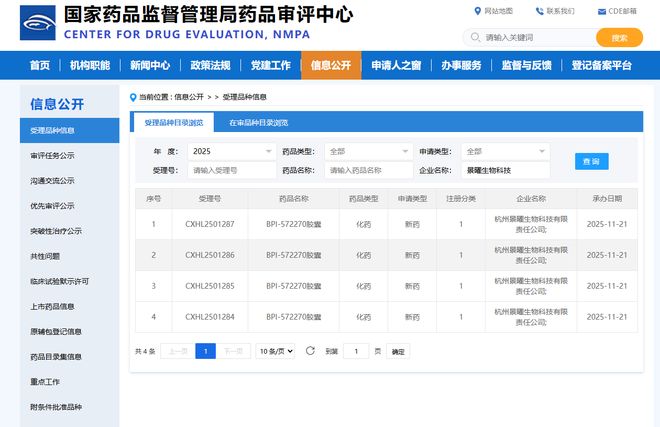Switch to 在审品种目录浏览 tab
This screenshot has width=660, height=427.
(258, 122)
